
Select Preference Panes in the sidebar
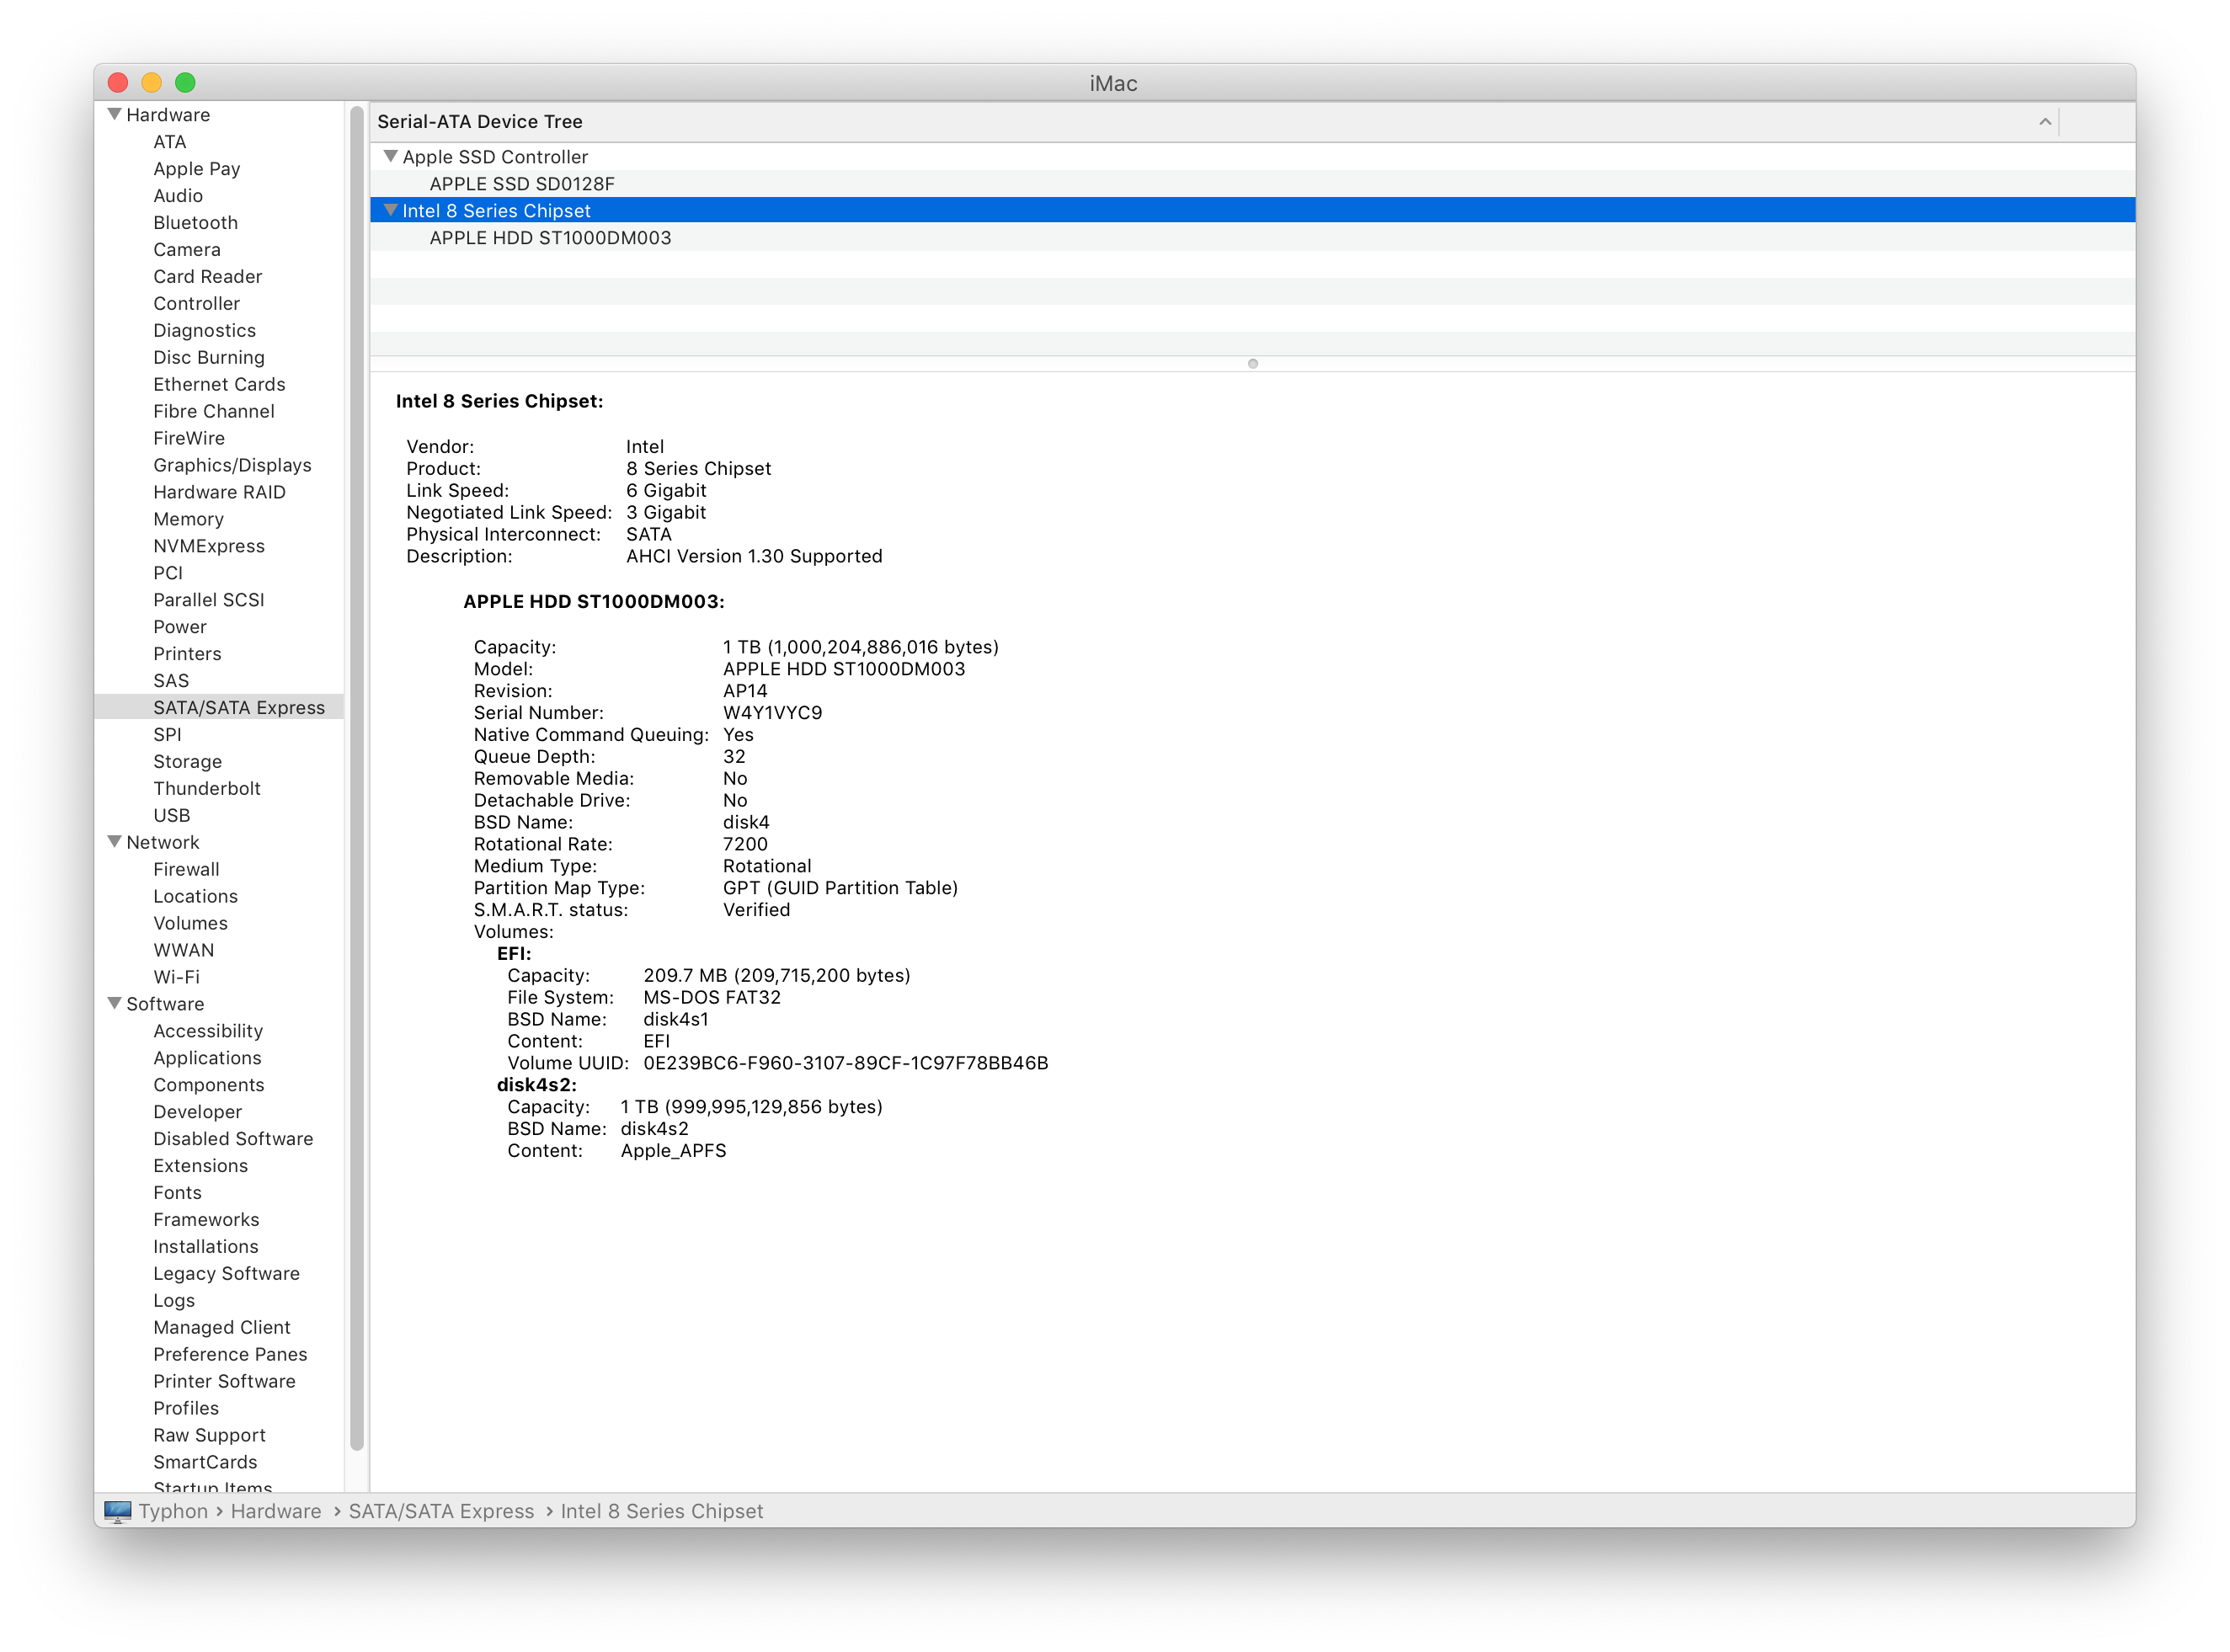[230, 1356]
